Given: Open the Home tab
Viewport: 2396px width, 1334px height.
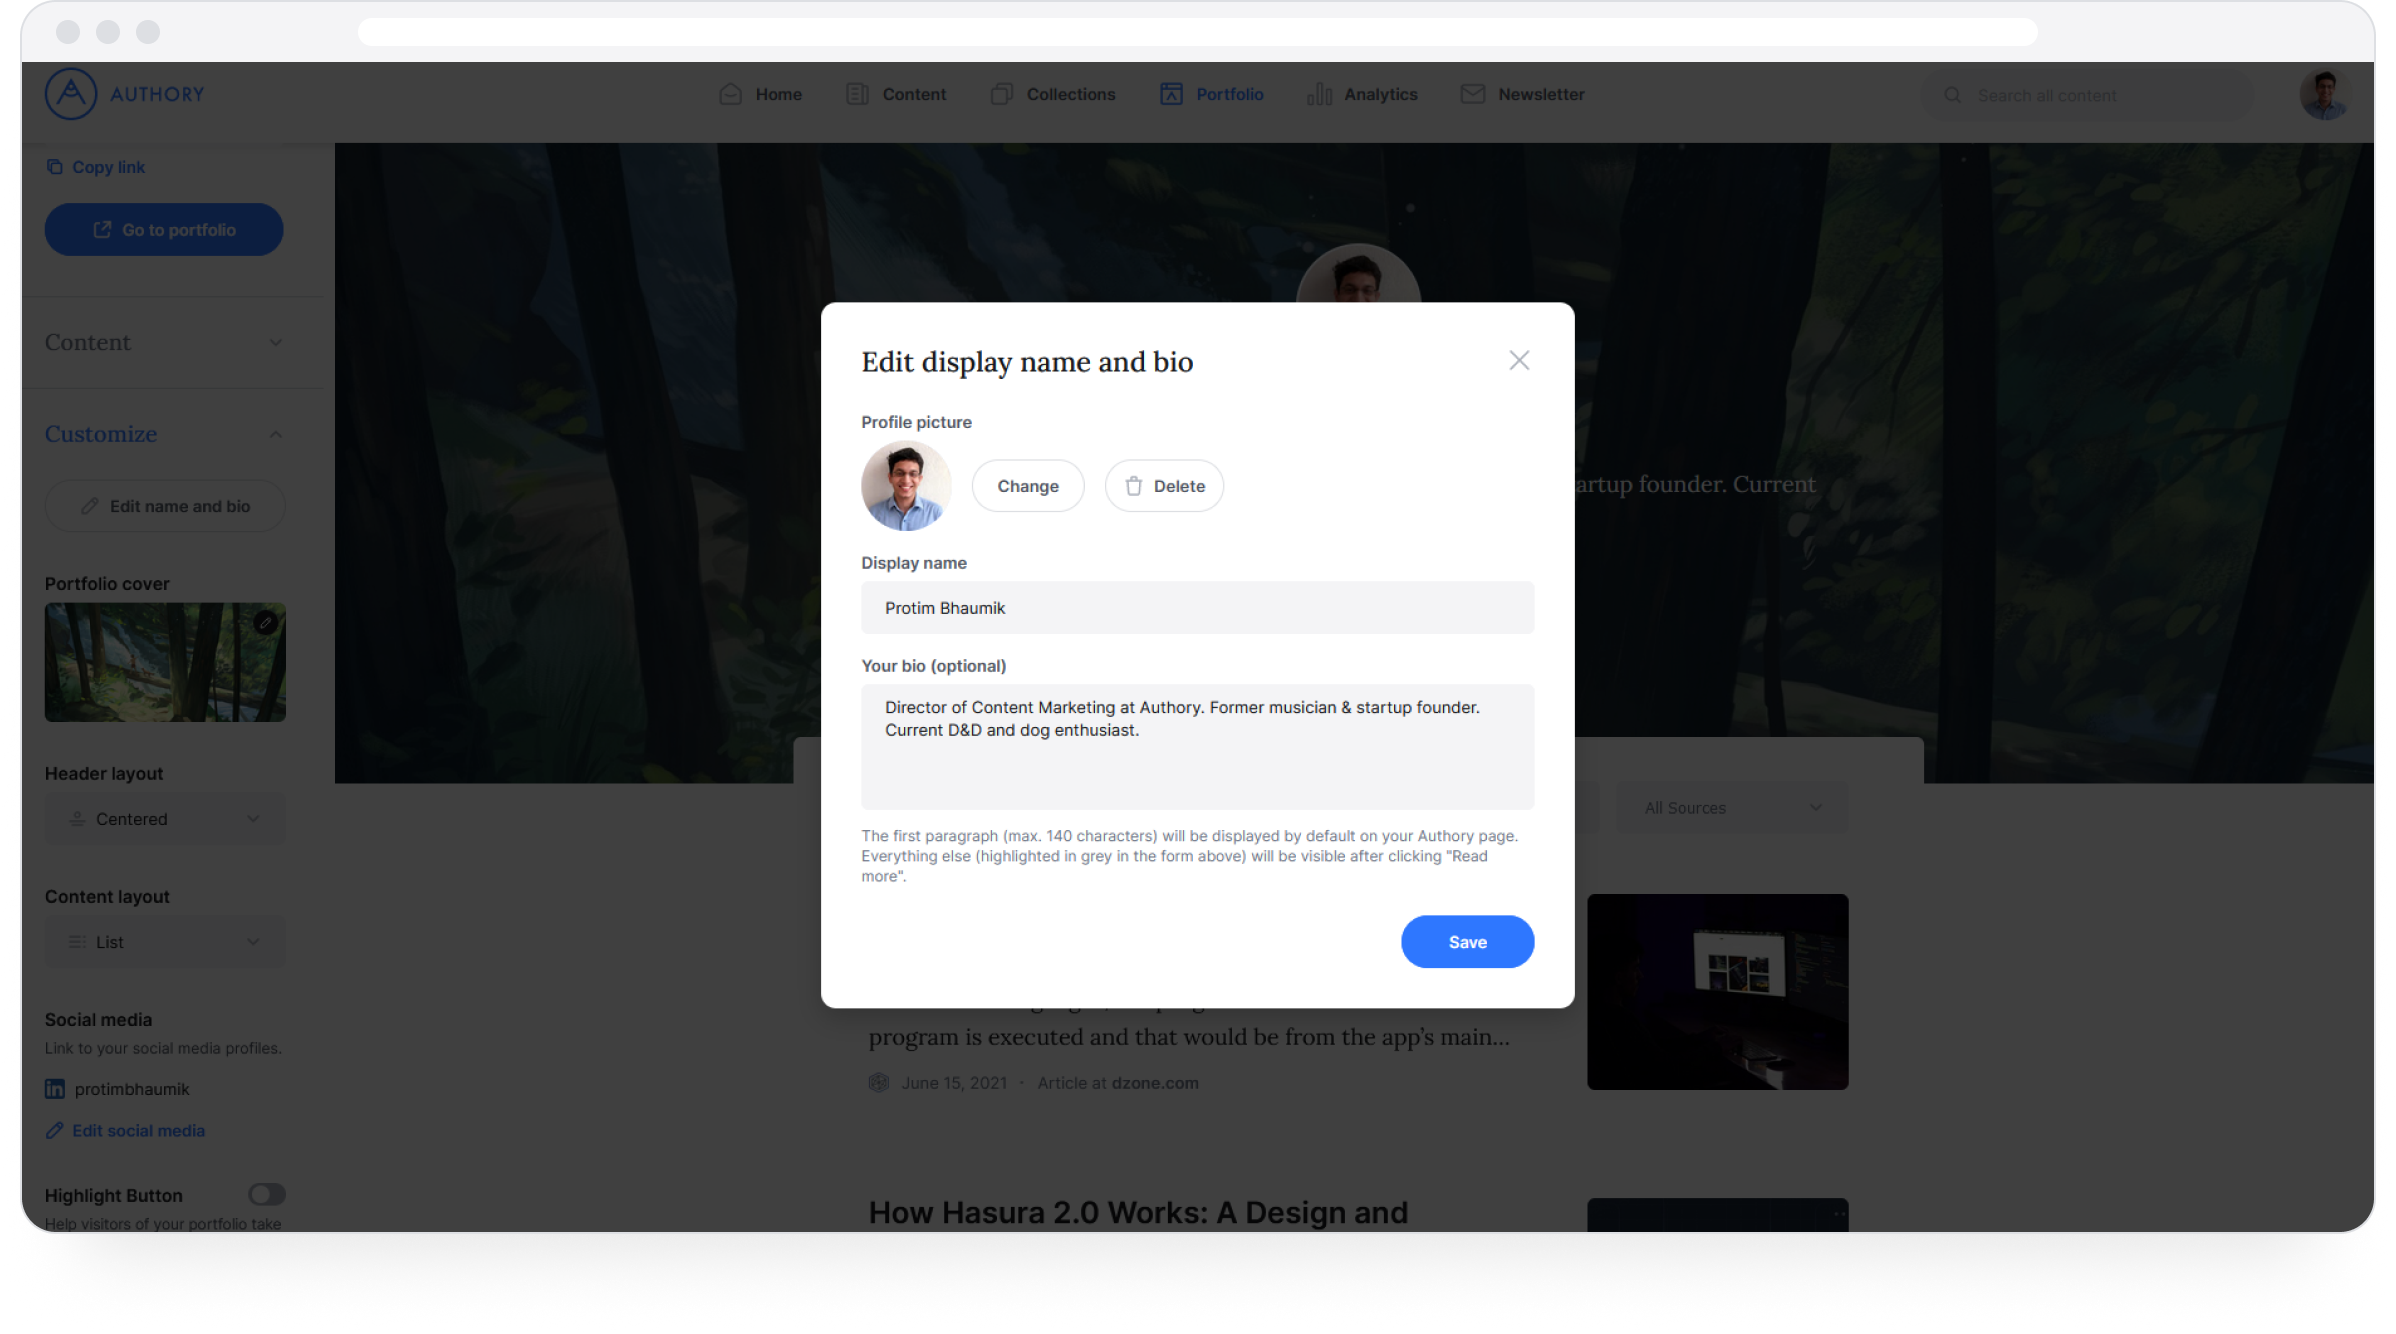Looking at the screenshot, I should click(761, 94).
